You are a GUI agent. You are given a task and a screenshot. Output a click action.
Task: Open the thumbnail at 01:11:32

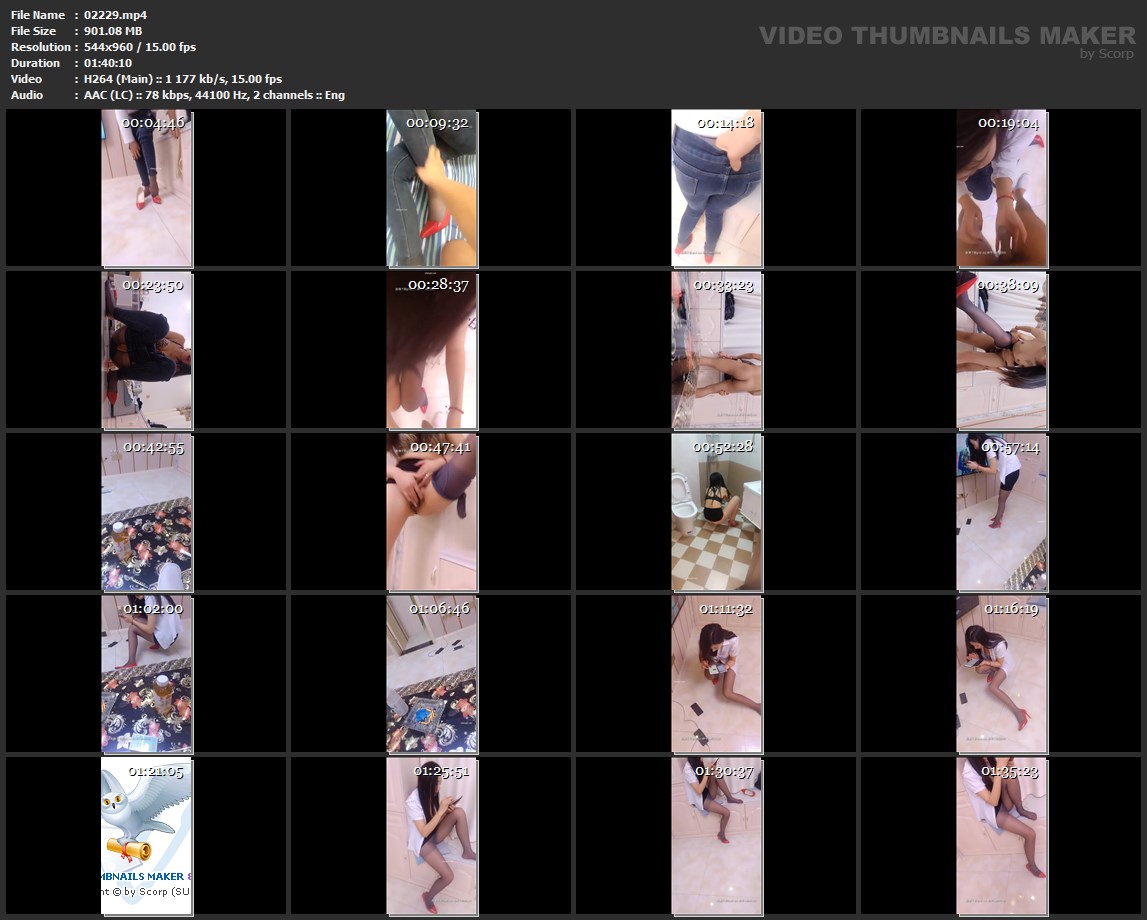[716, 674]
